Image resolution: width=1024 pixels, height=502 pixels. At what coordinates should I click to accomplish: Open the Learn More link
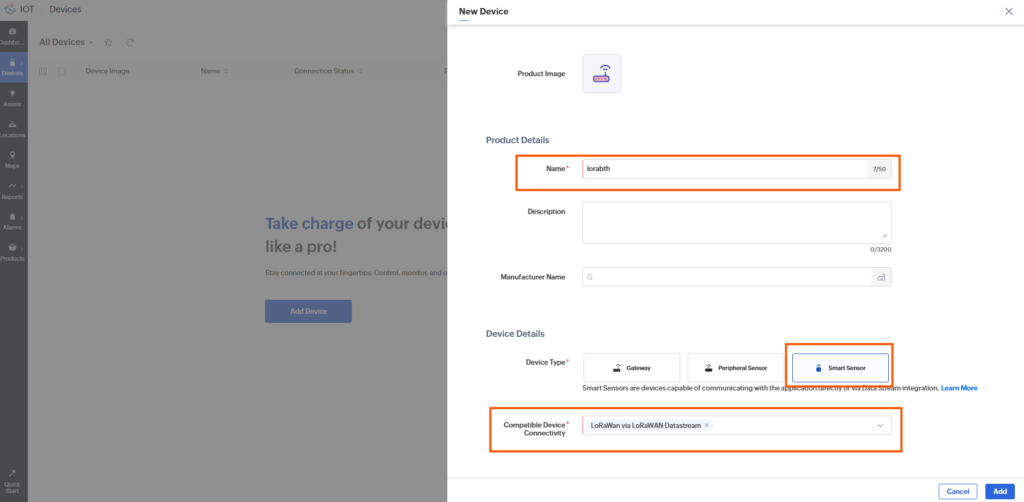coord(959,388)
